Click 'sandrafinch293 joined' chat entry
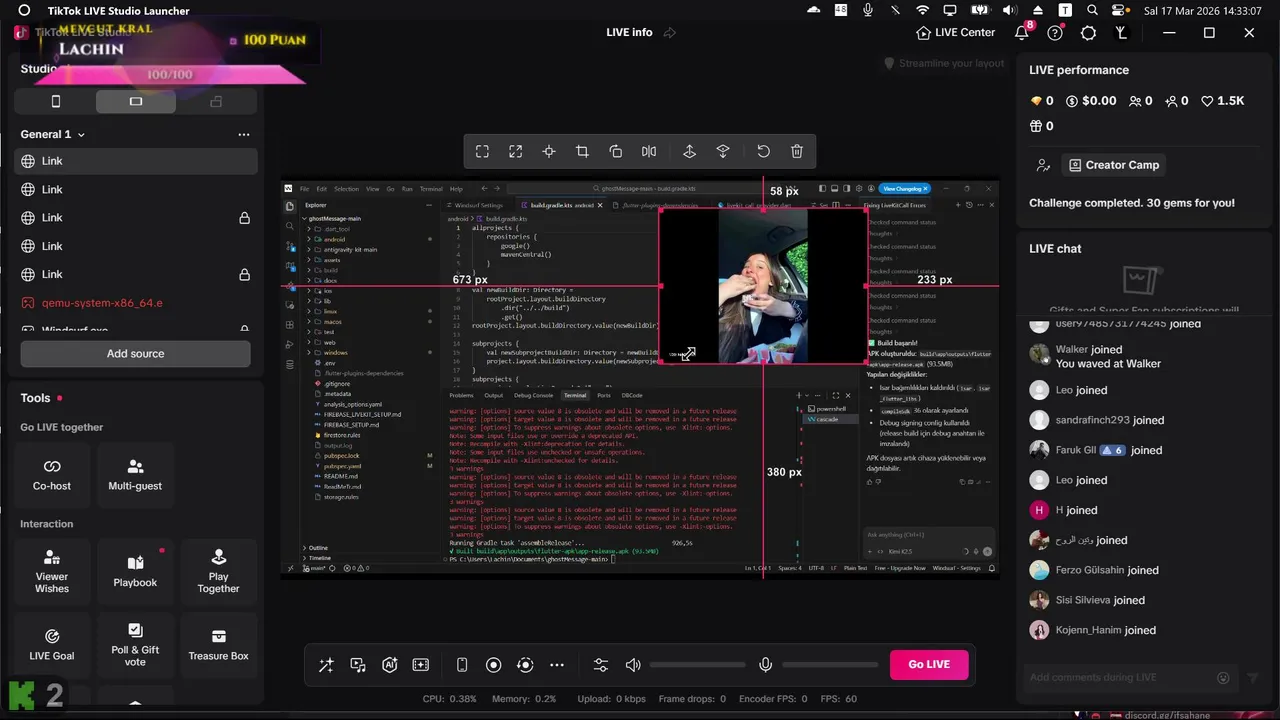The image size is (1280, 720). tap(1110, 420)
